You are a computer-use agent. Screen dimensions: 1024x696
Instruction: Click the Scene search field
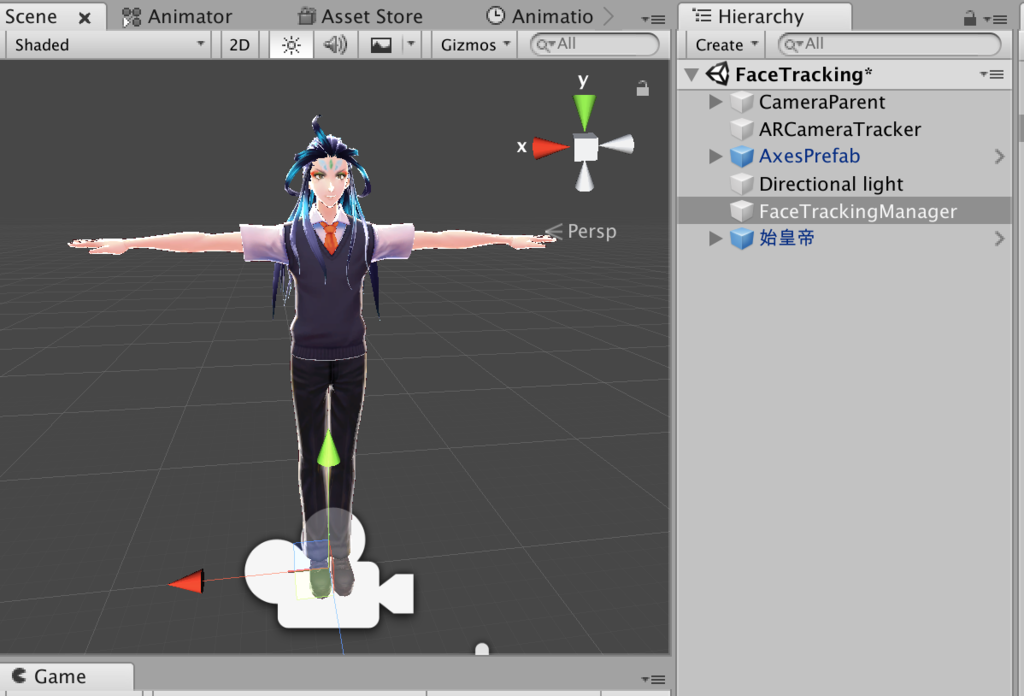[x=594, y=44]
